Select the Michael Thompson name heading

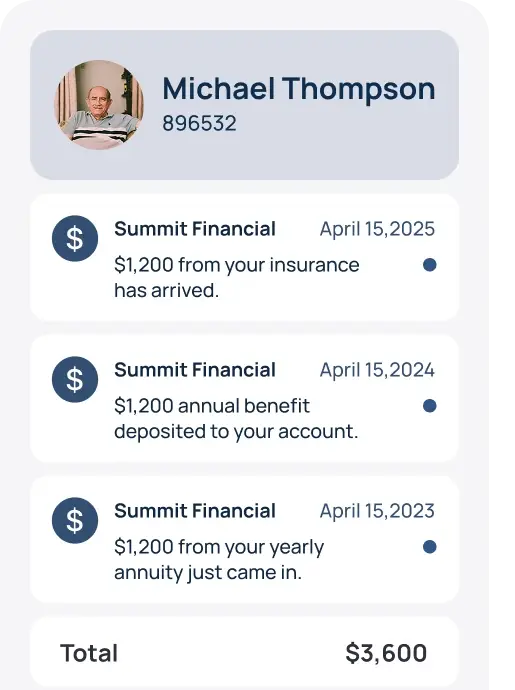[299, 88]
